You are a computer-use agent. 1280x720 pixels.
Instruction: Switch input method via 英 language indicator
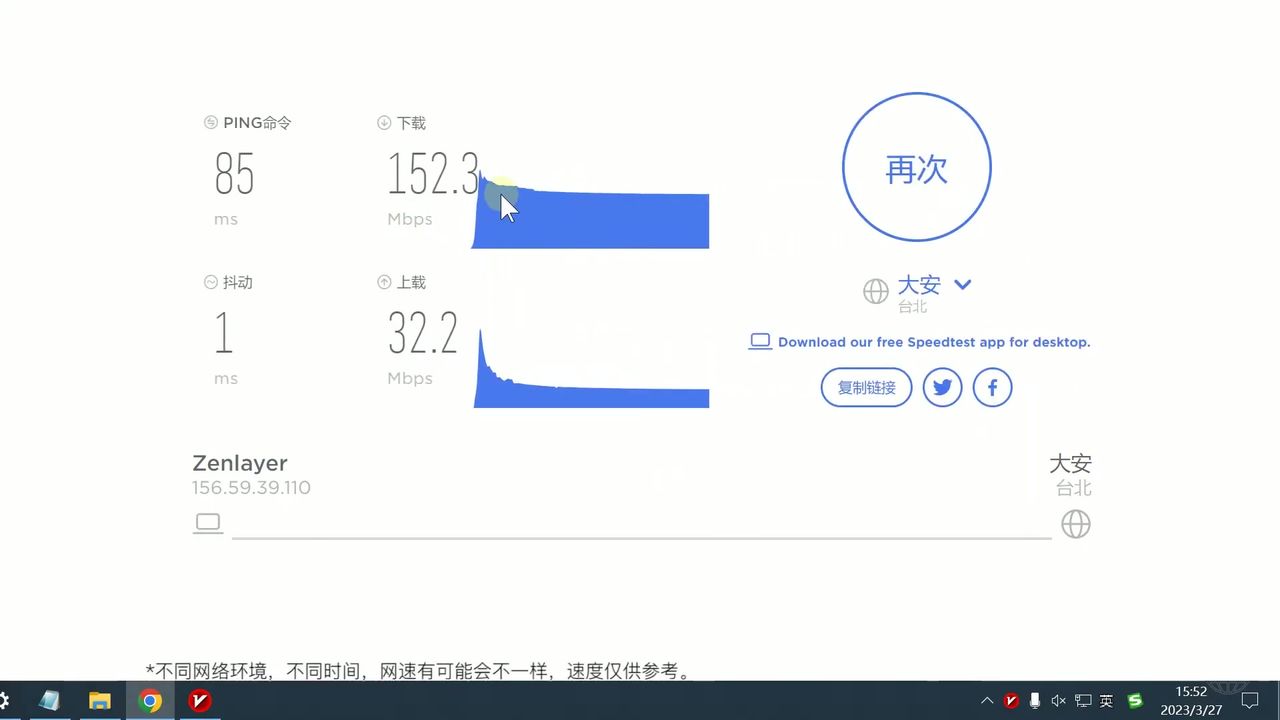[x=1106, y=701]
